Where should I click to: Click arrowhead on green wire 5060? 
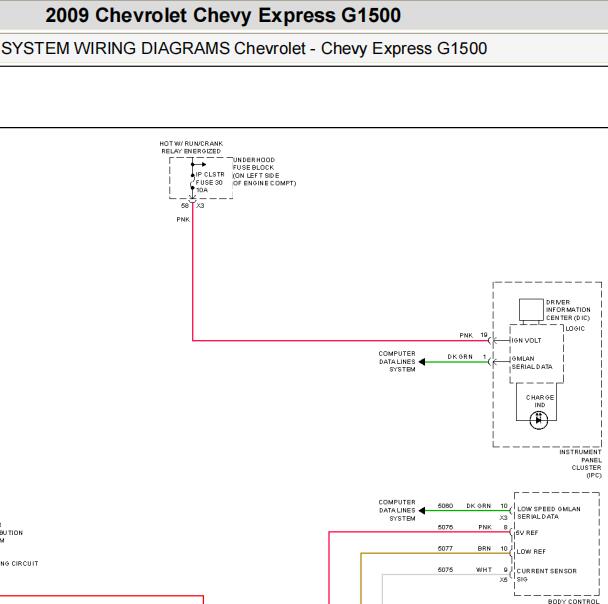click(422, 511)
